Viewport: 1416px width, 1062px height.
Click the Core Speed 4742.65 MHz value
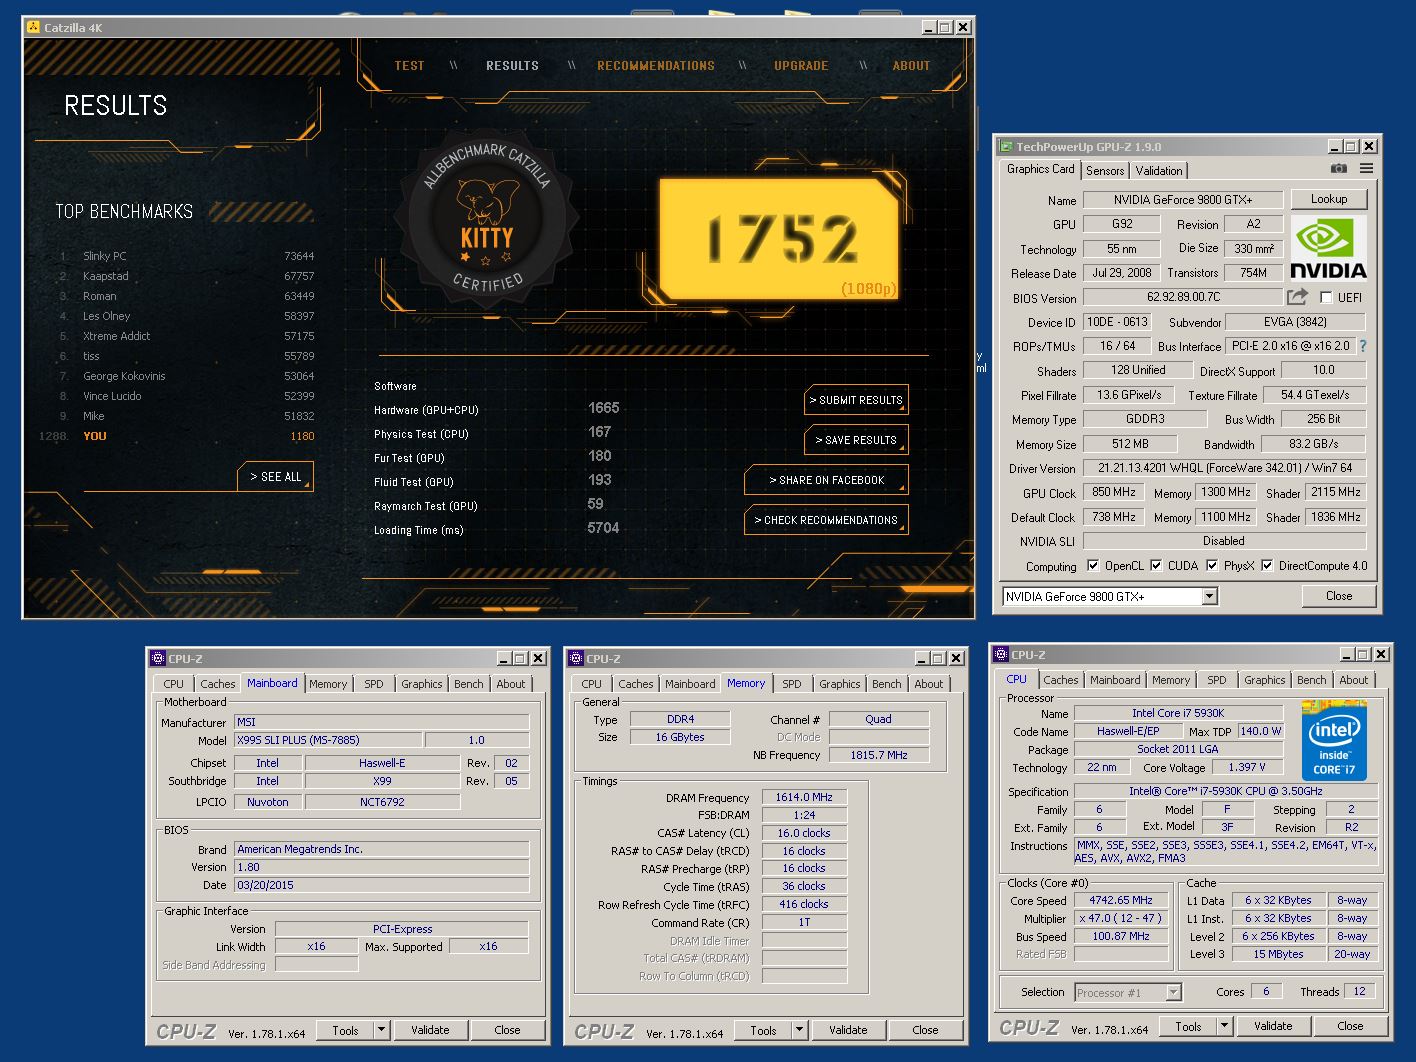[x=1121, y=900]
